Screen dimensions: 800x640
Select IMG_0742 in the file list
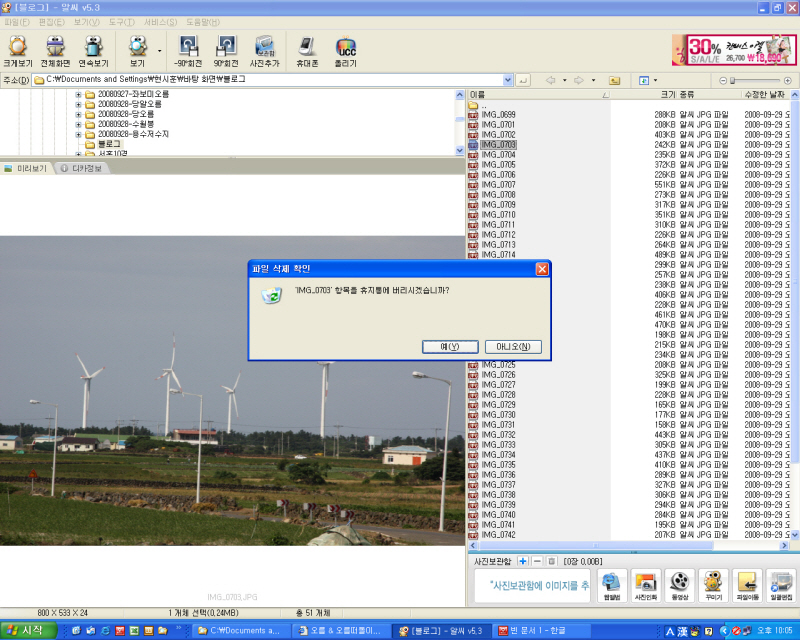498,535
